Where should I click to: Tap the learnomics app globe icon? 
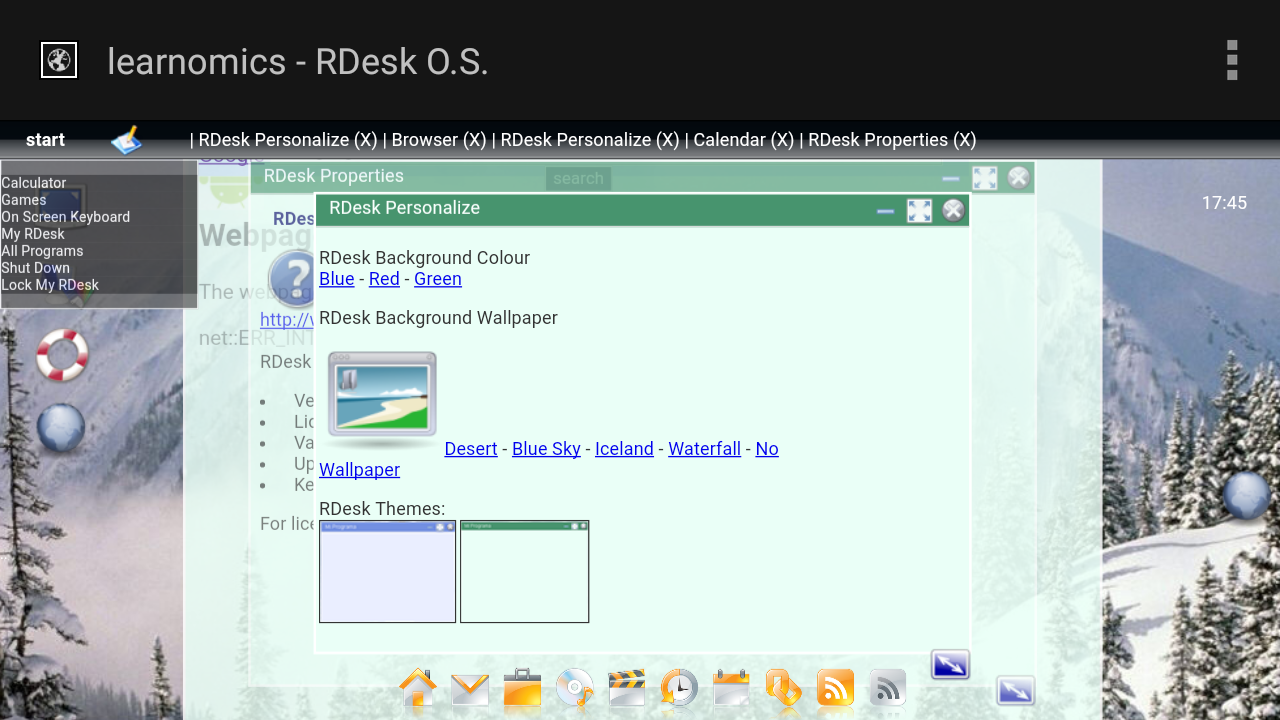coord(59,60)
